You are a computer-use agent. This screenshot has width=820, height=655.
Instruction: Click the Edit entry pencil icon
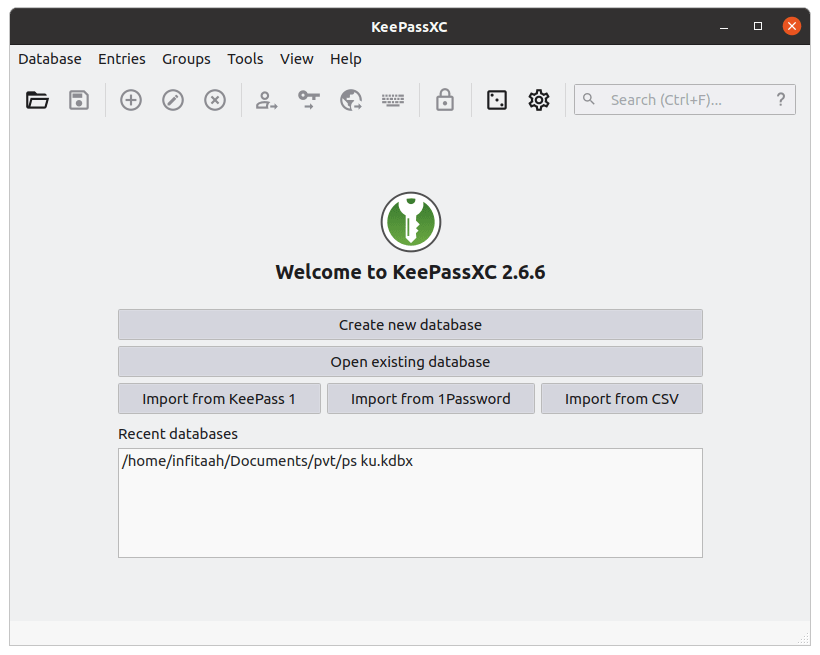[x=173, y=100]
